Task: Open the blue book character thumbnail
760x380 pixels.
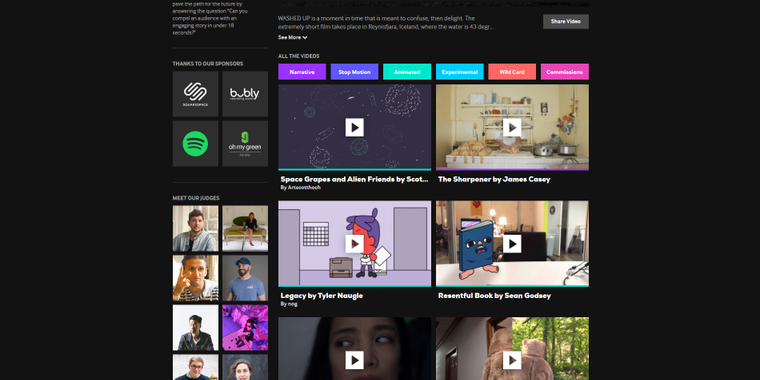Action: (x=512, y=244)
